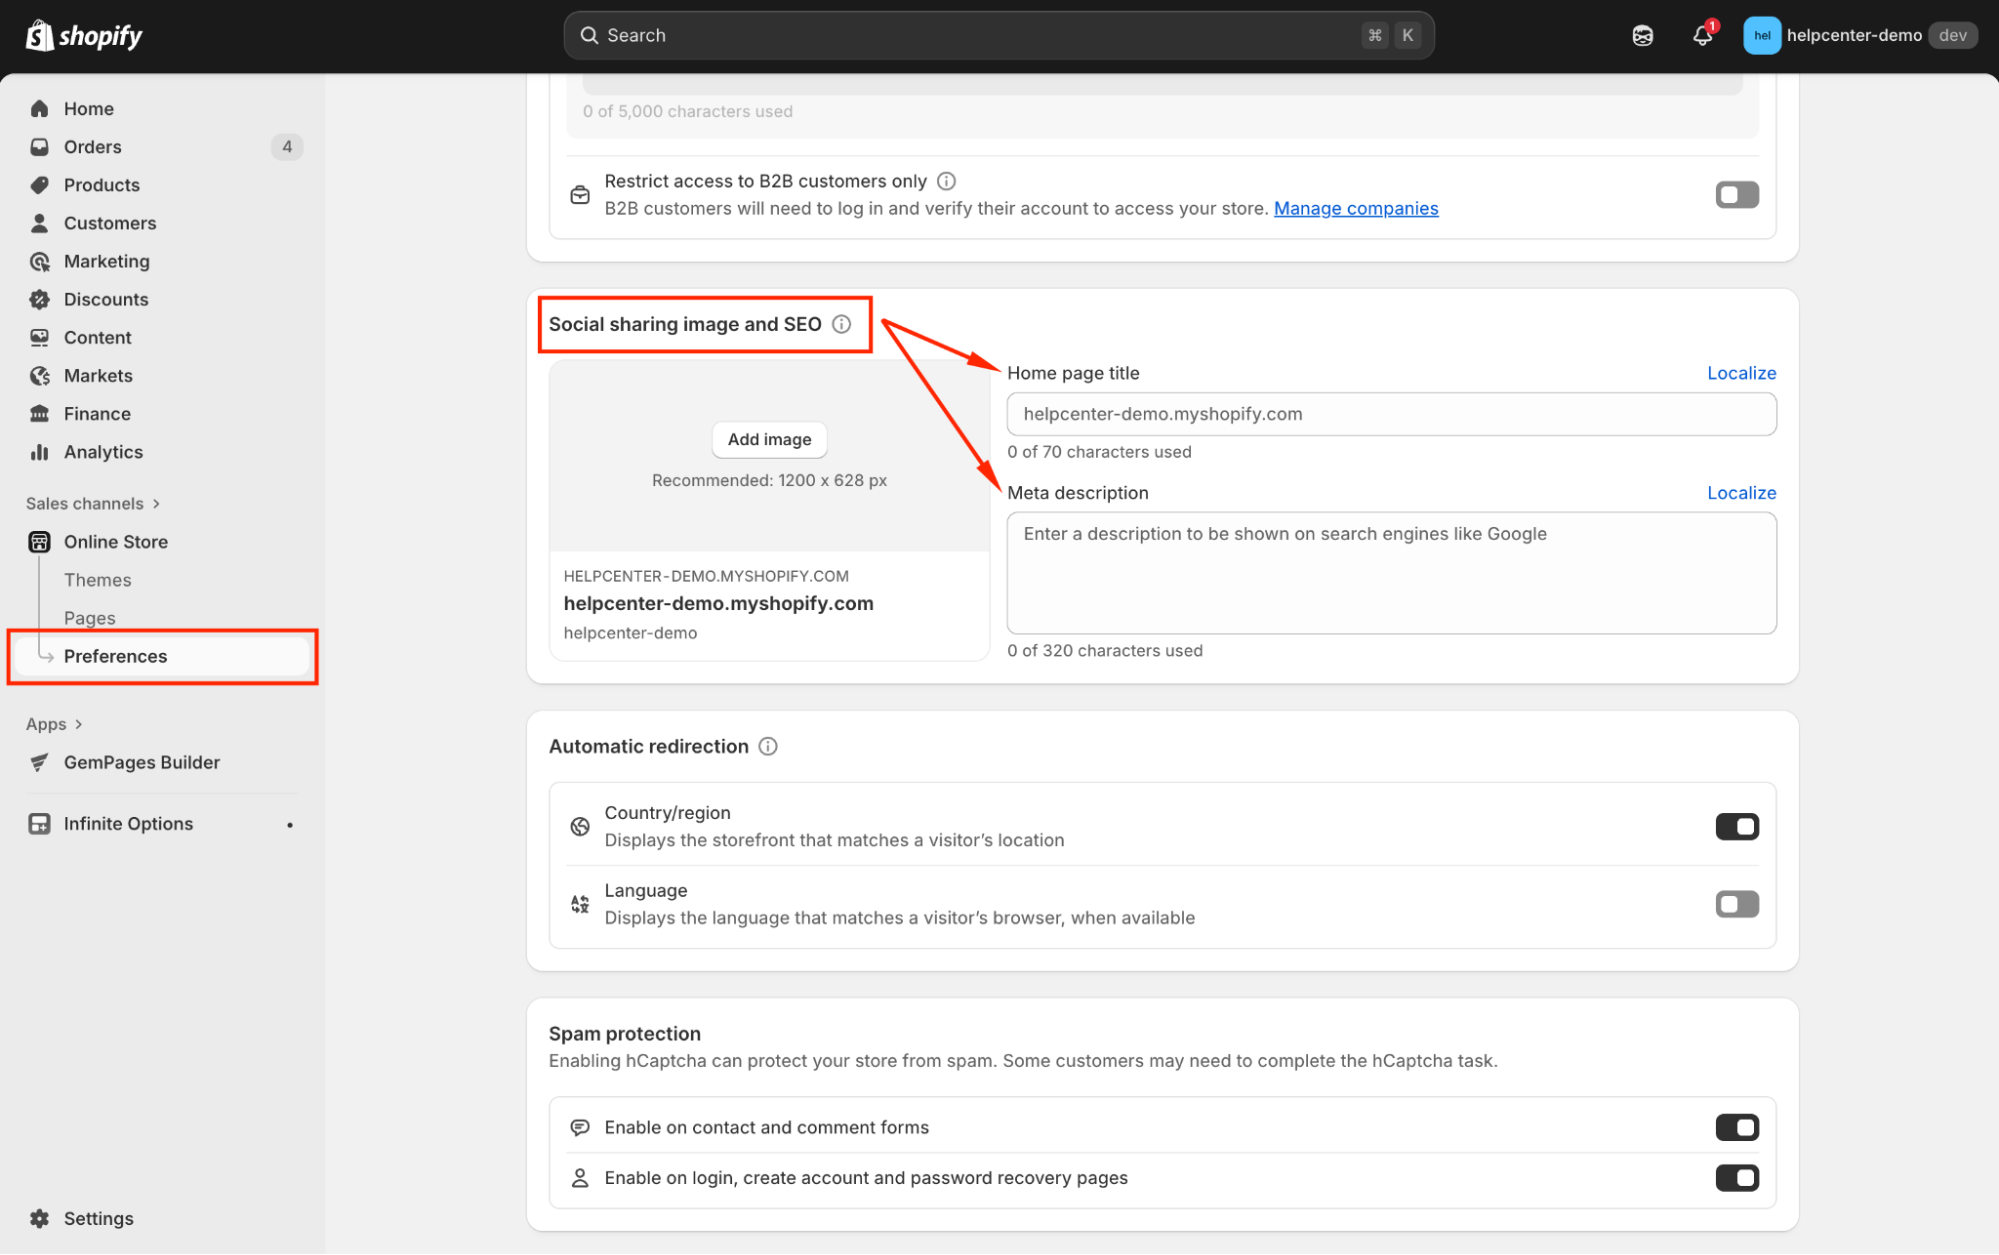Screen dimensions: 1999x1255
Task: Open the Manage companies link
Action: (1355, 208)
